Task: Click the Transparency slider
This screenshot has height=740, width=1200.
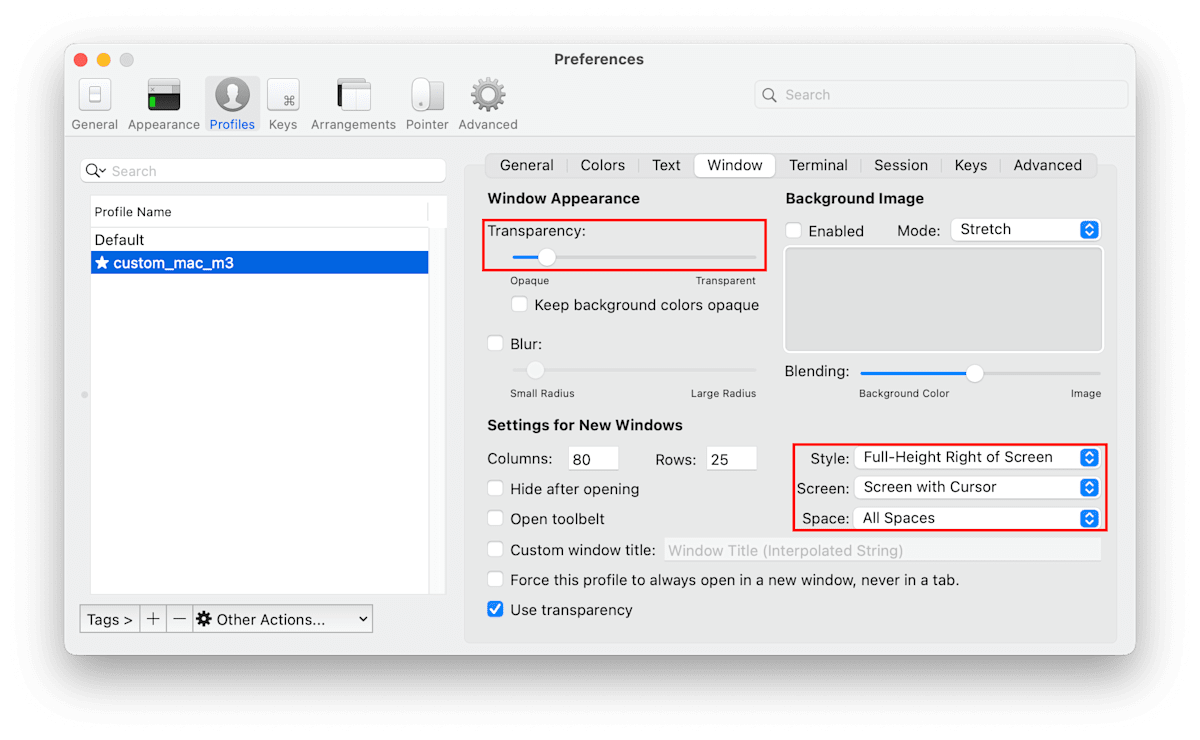Action: [x=634, y=257]
